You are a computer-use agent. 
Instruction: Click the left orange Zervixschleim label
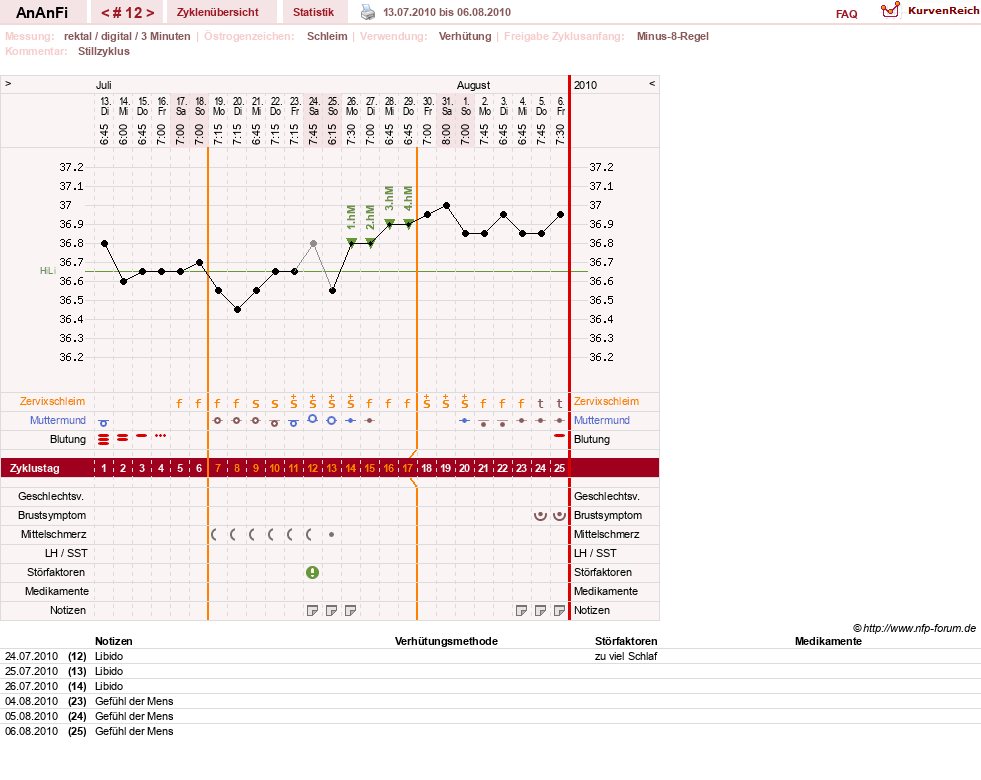tap(53, 402)
